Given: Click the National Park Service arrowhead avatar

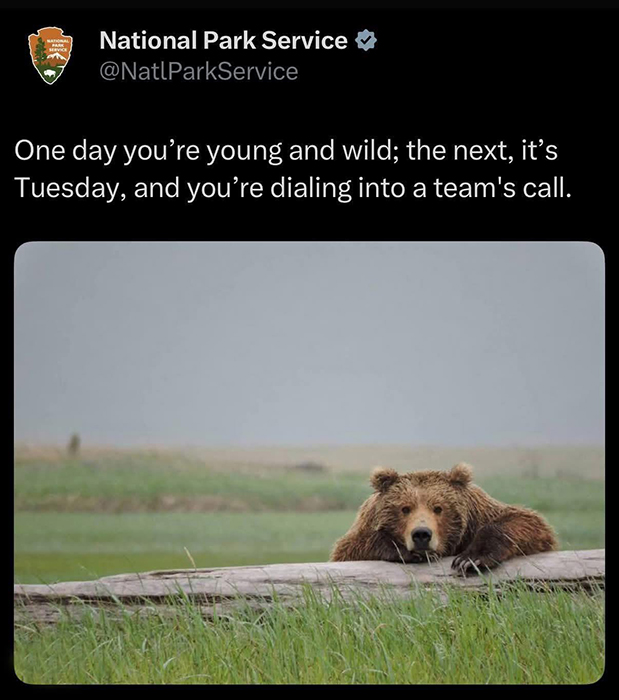Looking at the screenshot, I should [x=50, y=56].
